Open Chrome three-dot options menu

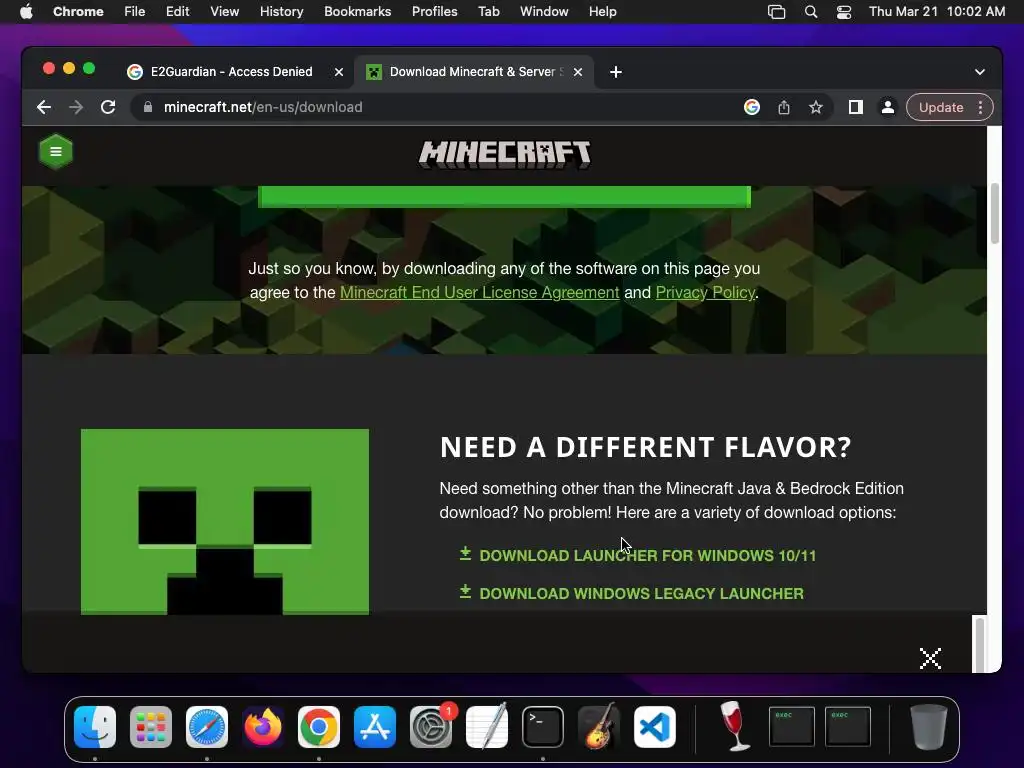[980, 107]
